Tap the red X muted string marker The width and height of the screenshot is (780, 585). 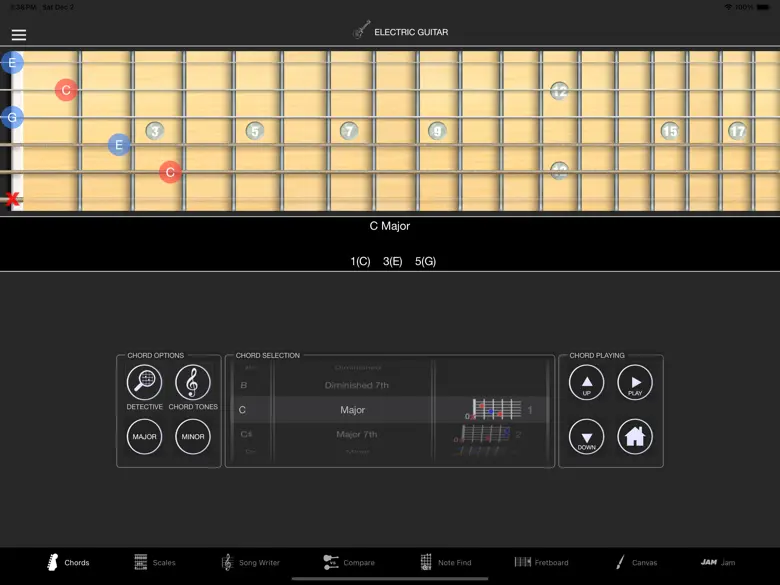tap(12, 199)
